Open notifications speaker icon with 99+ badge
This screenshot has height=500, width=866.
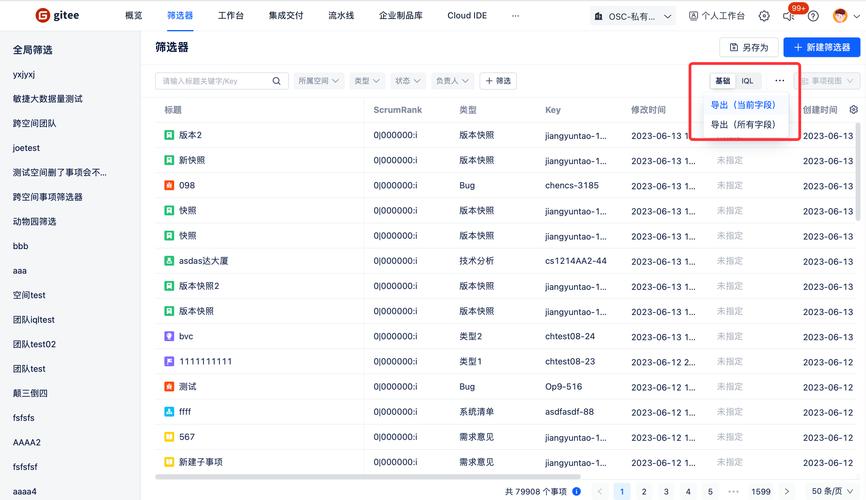click(x=789, y=16)
